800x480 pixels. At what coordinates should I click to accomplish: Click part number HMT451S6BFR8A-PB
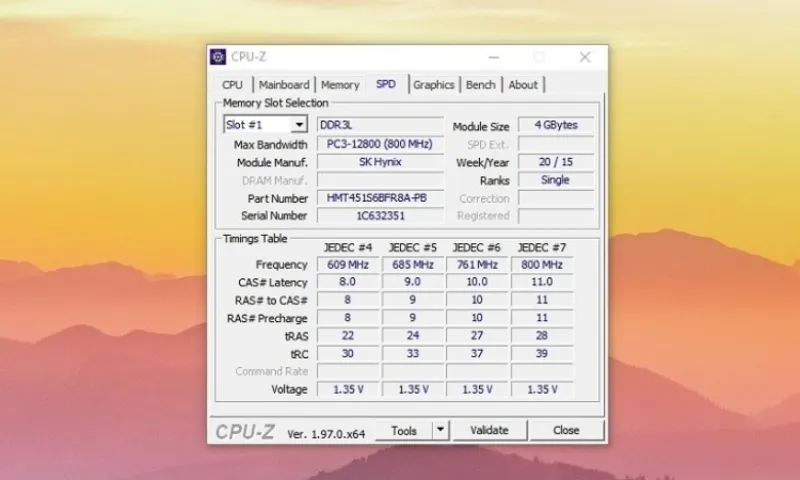380,198
